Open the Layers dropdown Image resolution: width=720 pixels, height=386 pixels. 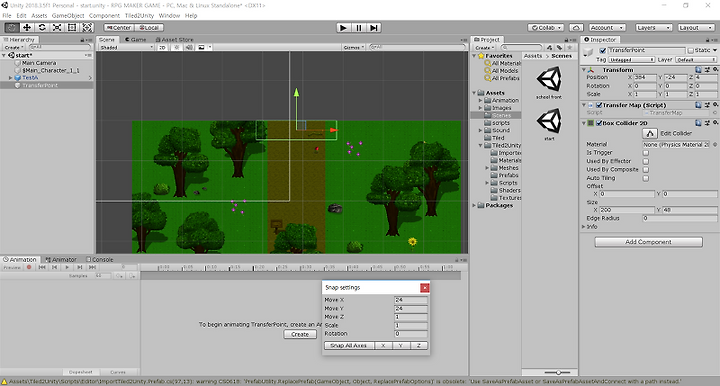[653, 28]
